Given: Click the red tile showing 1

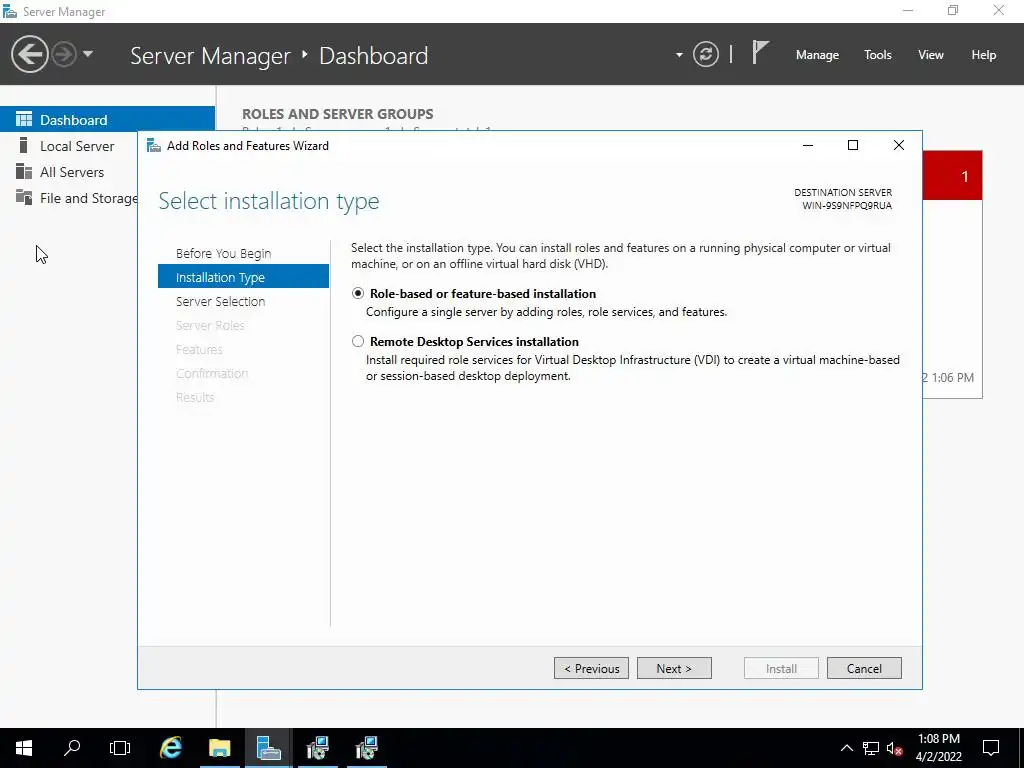Looking at the screenshot, I should [952, 176].
